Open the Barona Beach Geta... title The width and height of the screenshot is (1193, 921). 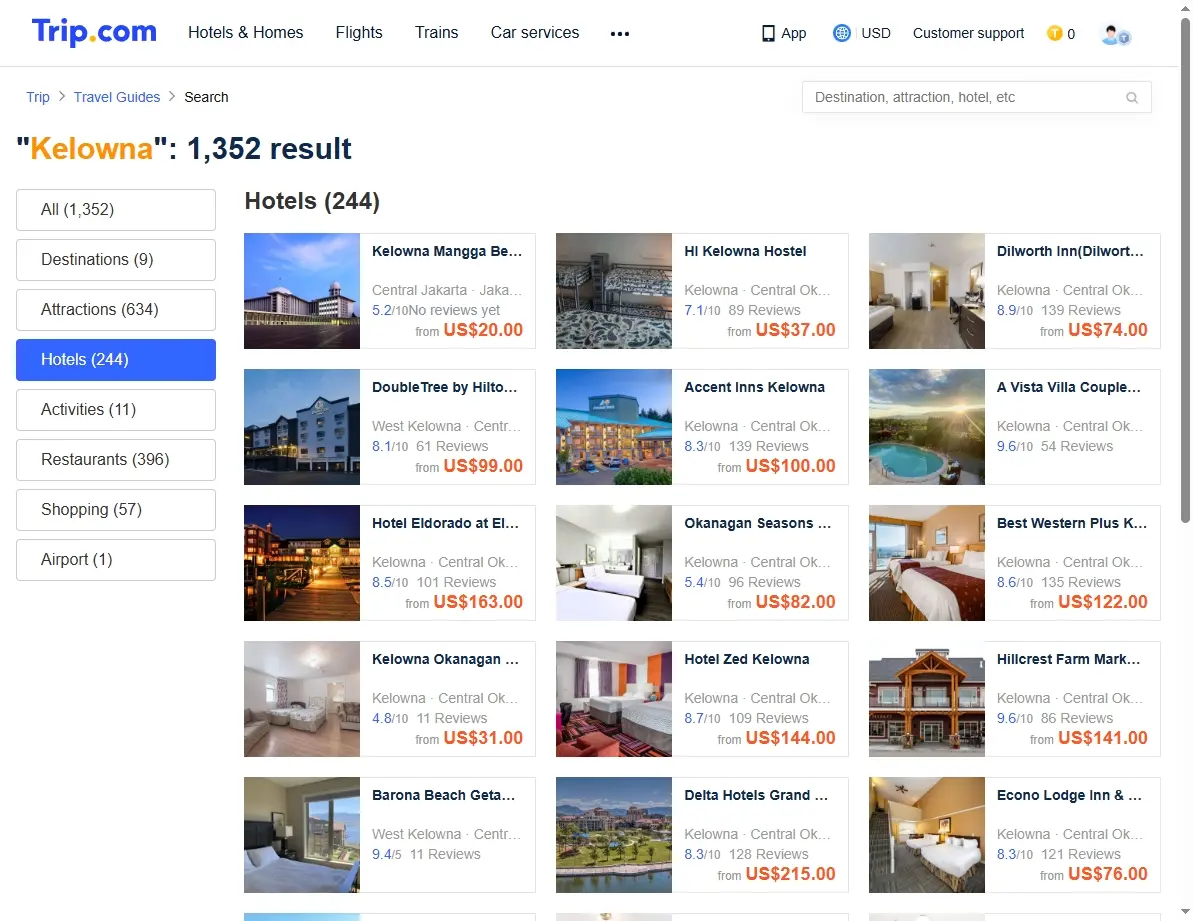point(444,796)
